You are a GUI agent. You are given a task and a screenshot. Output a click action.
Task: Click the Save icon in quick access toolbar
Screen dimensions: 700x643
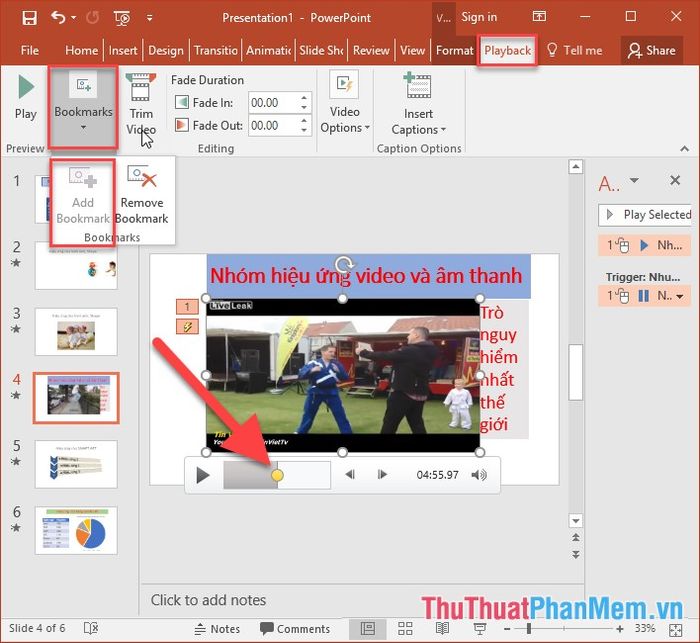(x=29, y=18)
